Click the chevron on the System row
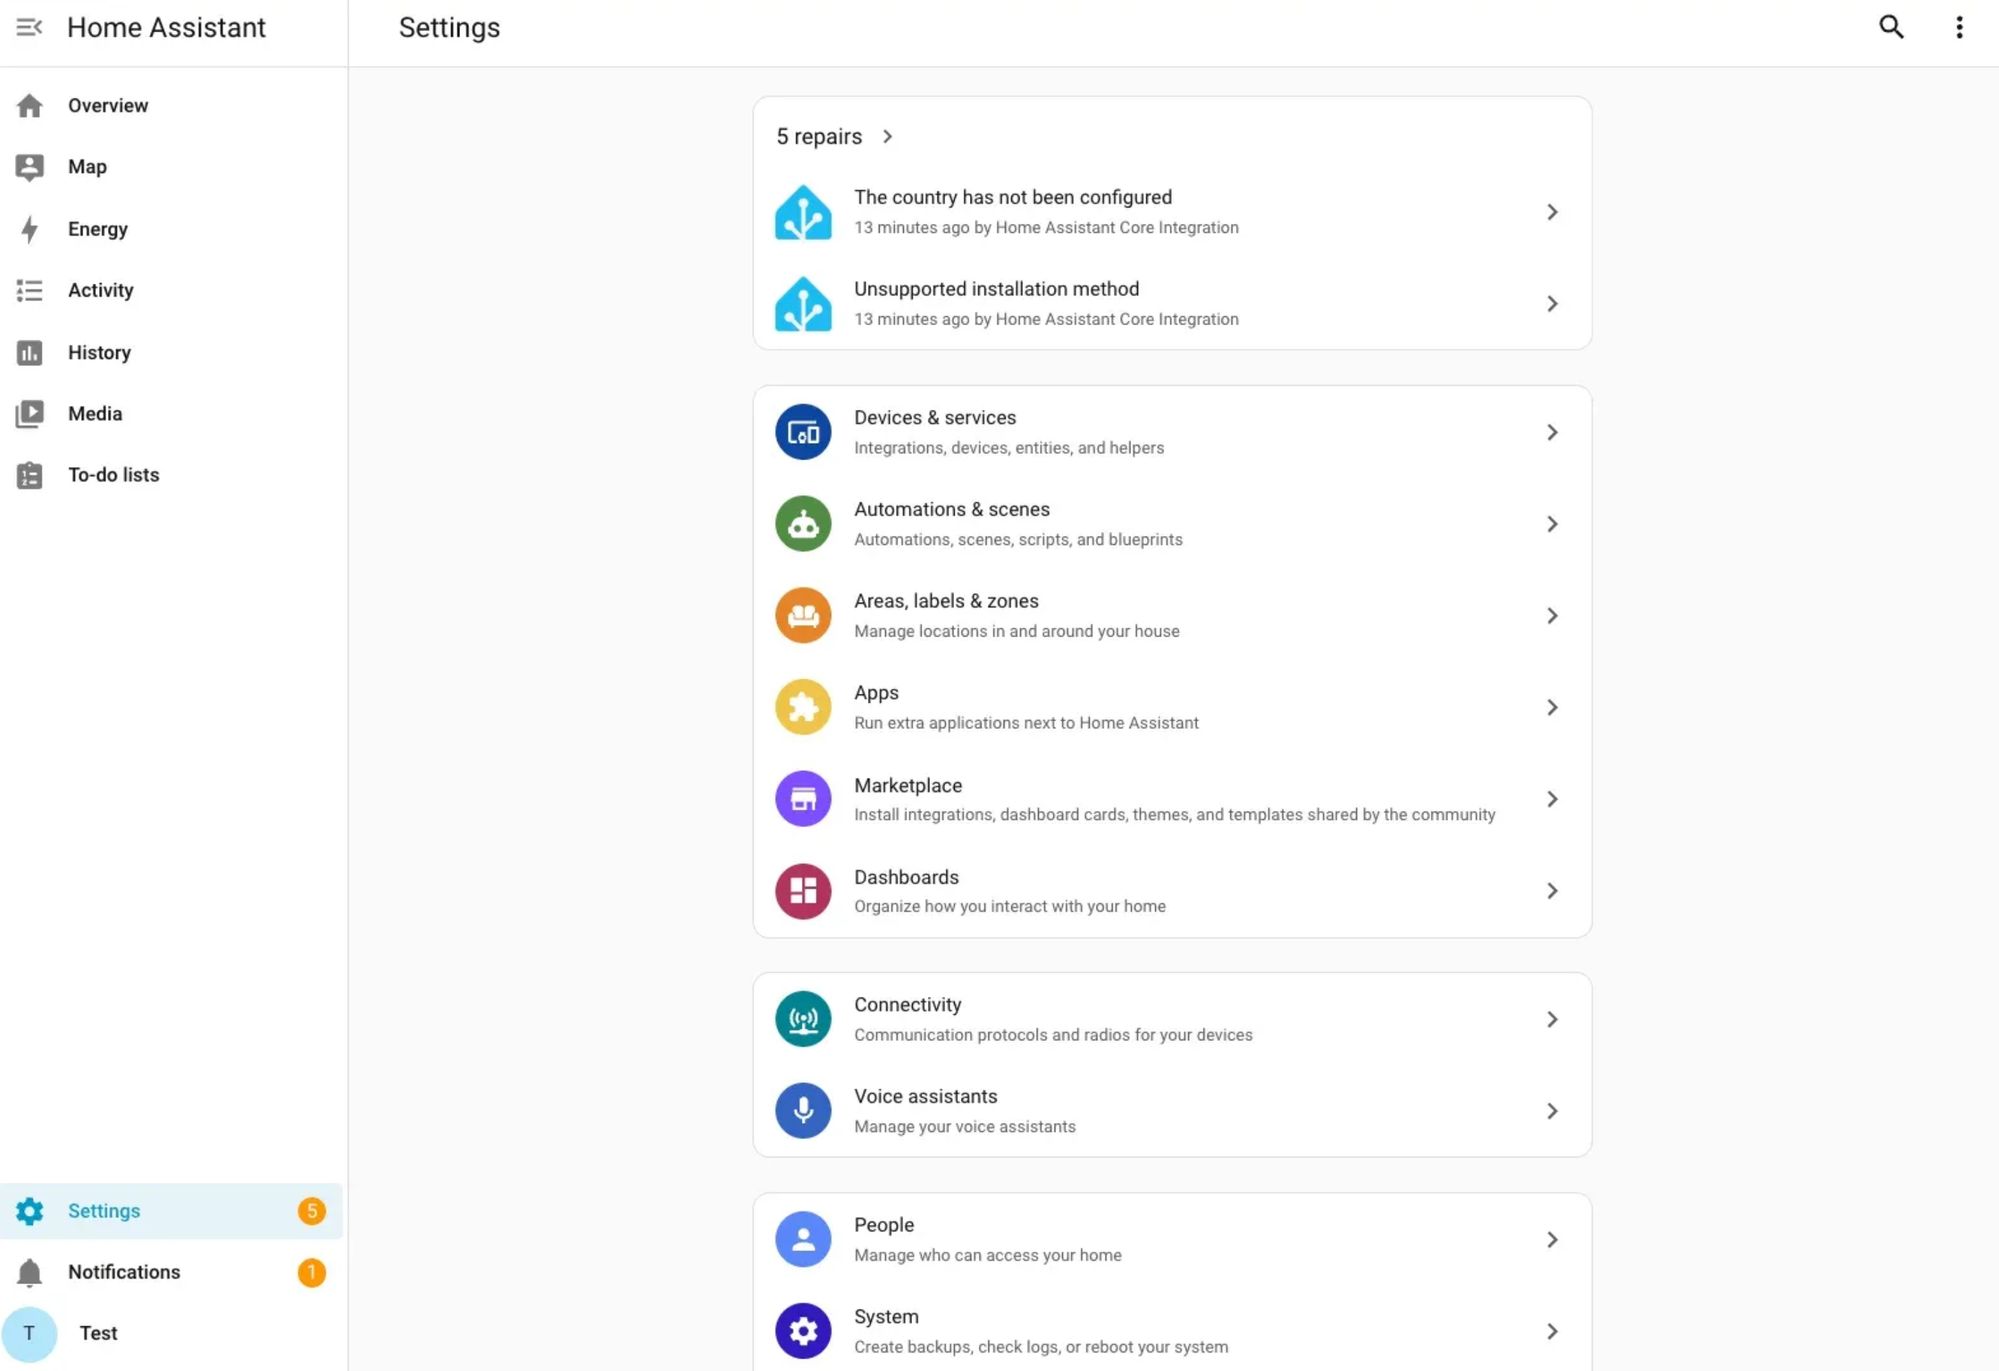Screen dimensions: 1999x1371 tap(1552, 1331)
